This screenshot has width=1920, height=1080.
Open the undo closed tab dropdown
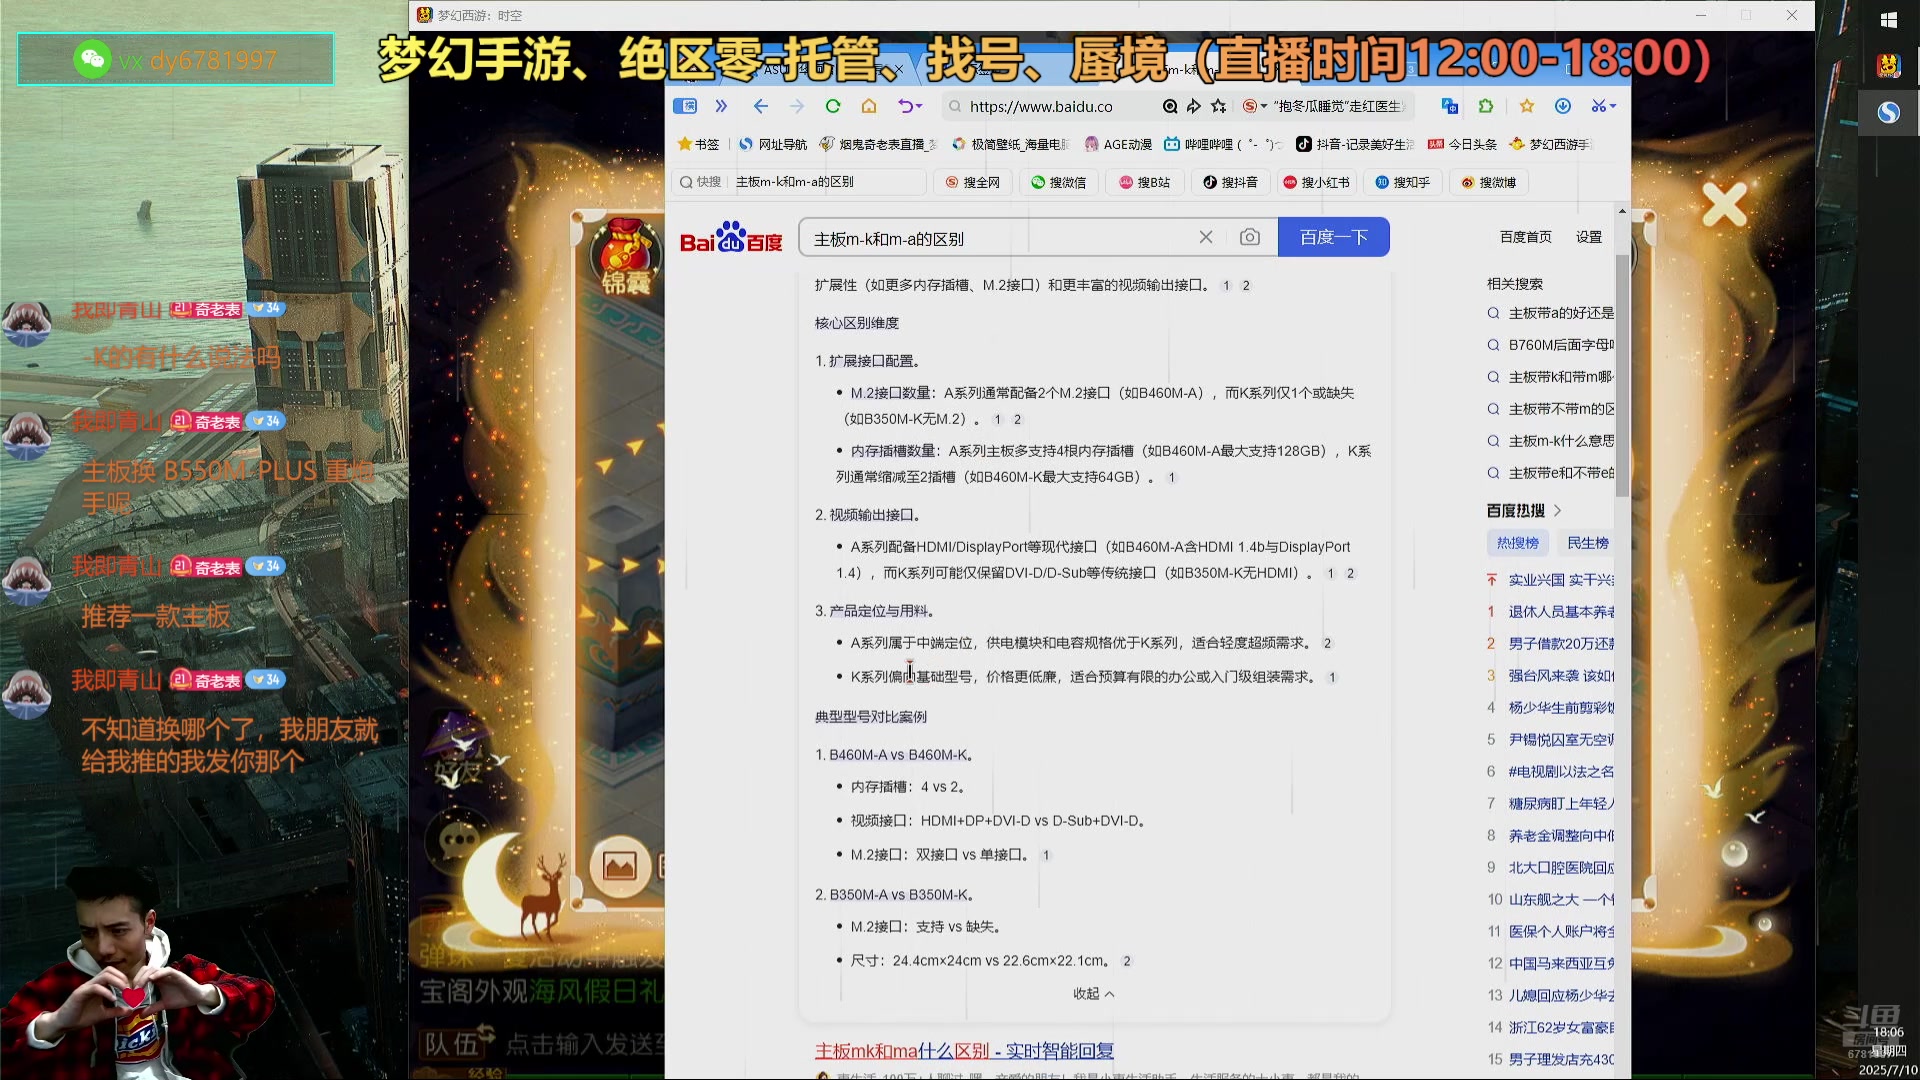click(x=910, y=106)
